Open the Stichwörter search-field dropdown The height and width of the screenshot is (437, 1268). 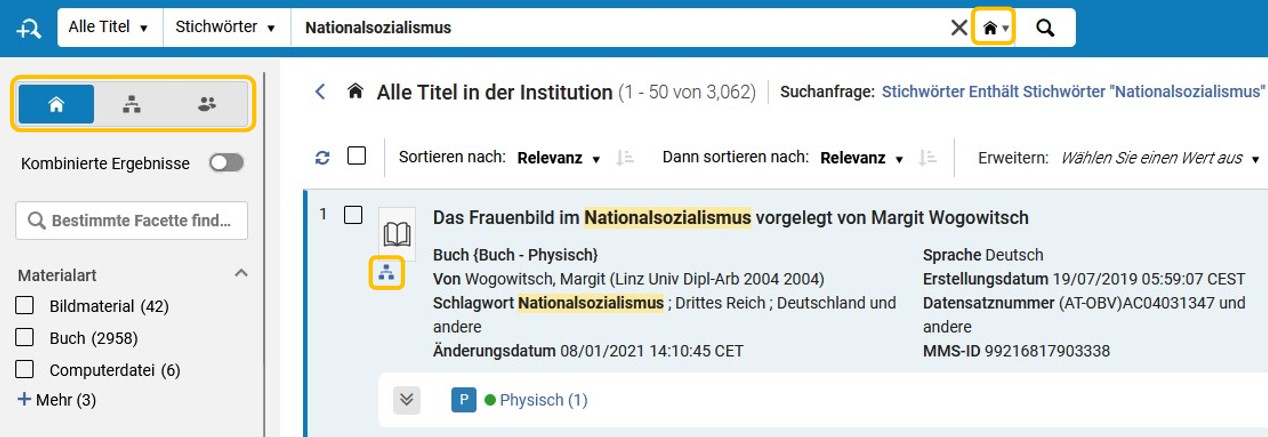226,28
